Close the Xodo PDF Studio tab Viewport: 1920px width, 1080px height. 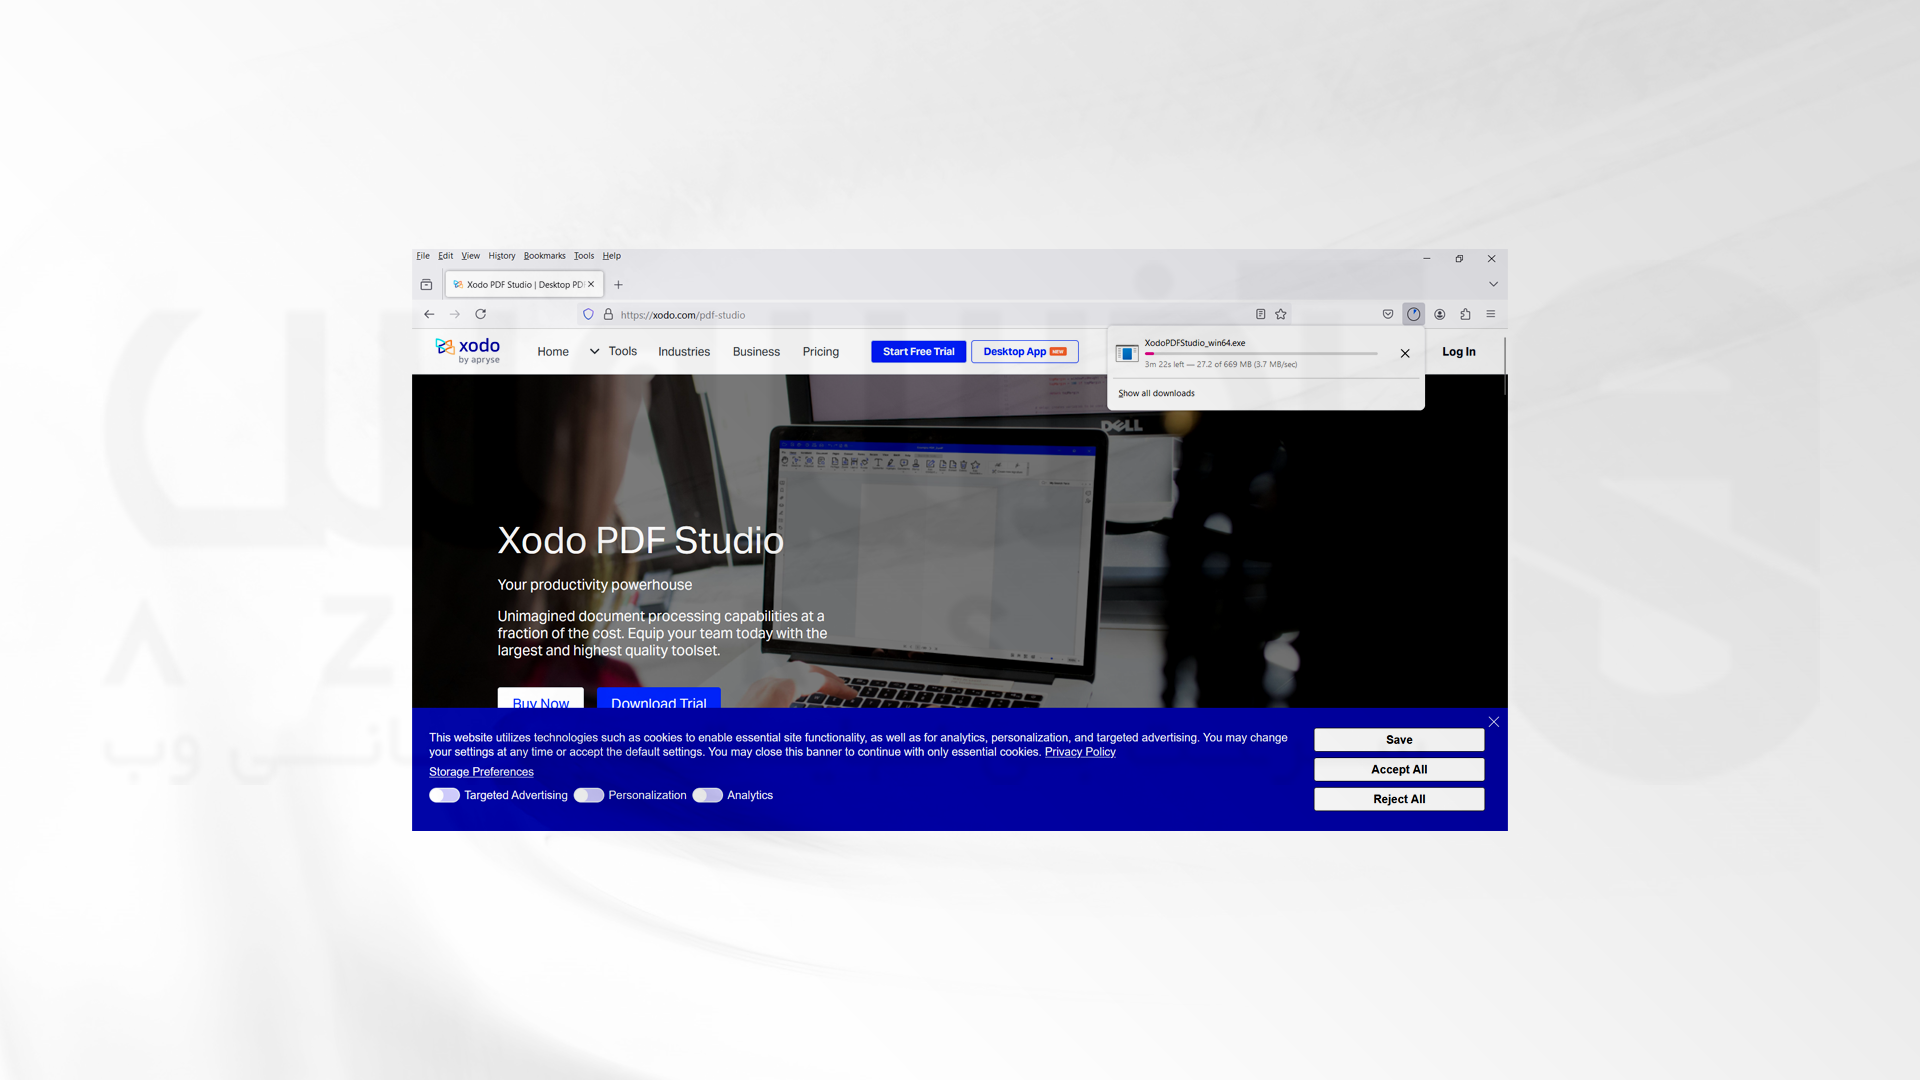pos(591,284)
